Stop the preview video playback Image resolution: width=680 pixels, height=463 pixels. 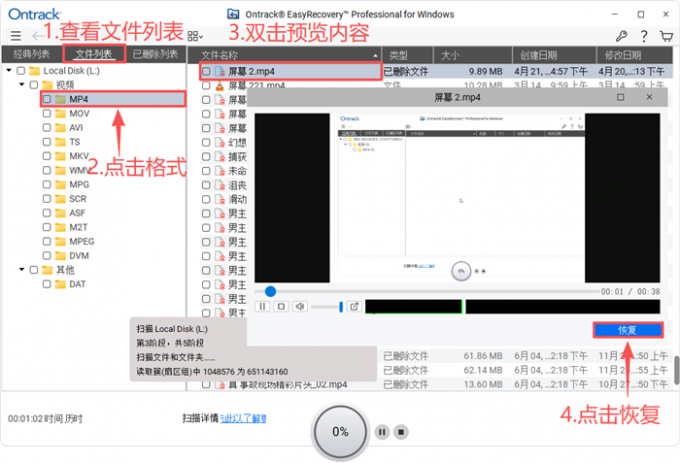(281, 306)
